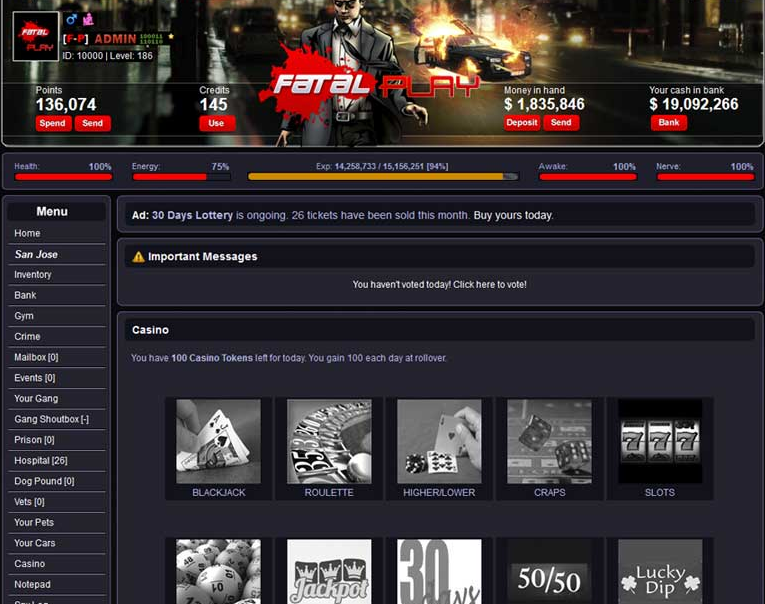Viewport: 765px width, 604px height.
Task: Click the Spend points button
Action: [53, 123]
